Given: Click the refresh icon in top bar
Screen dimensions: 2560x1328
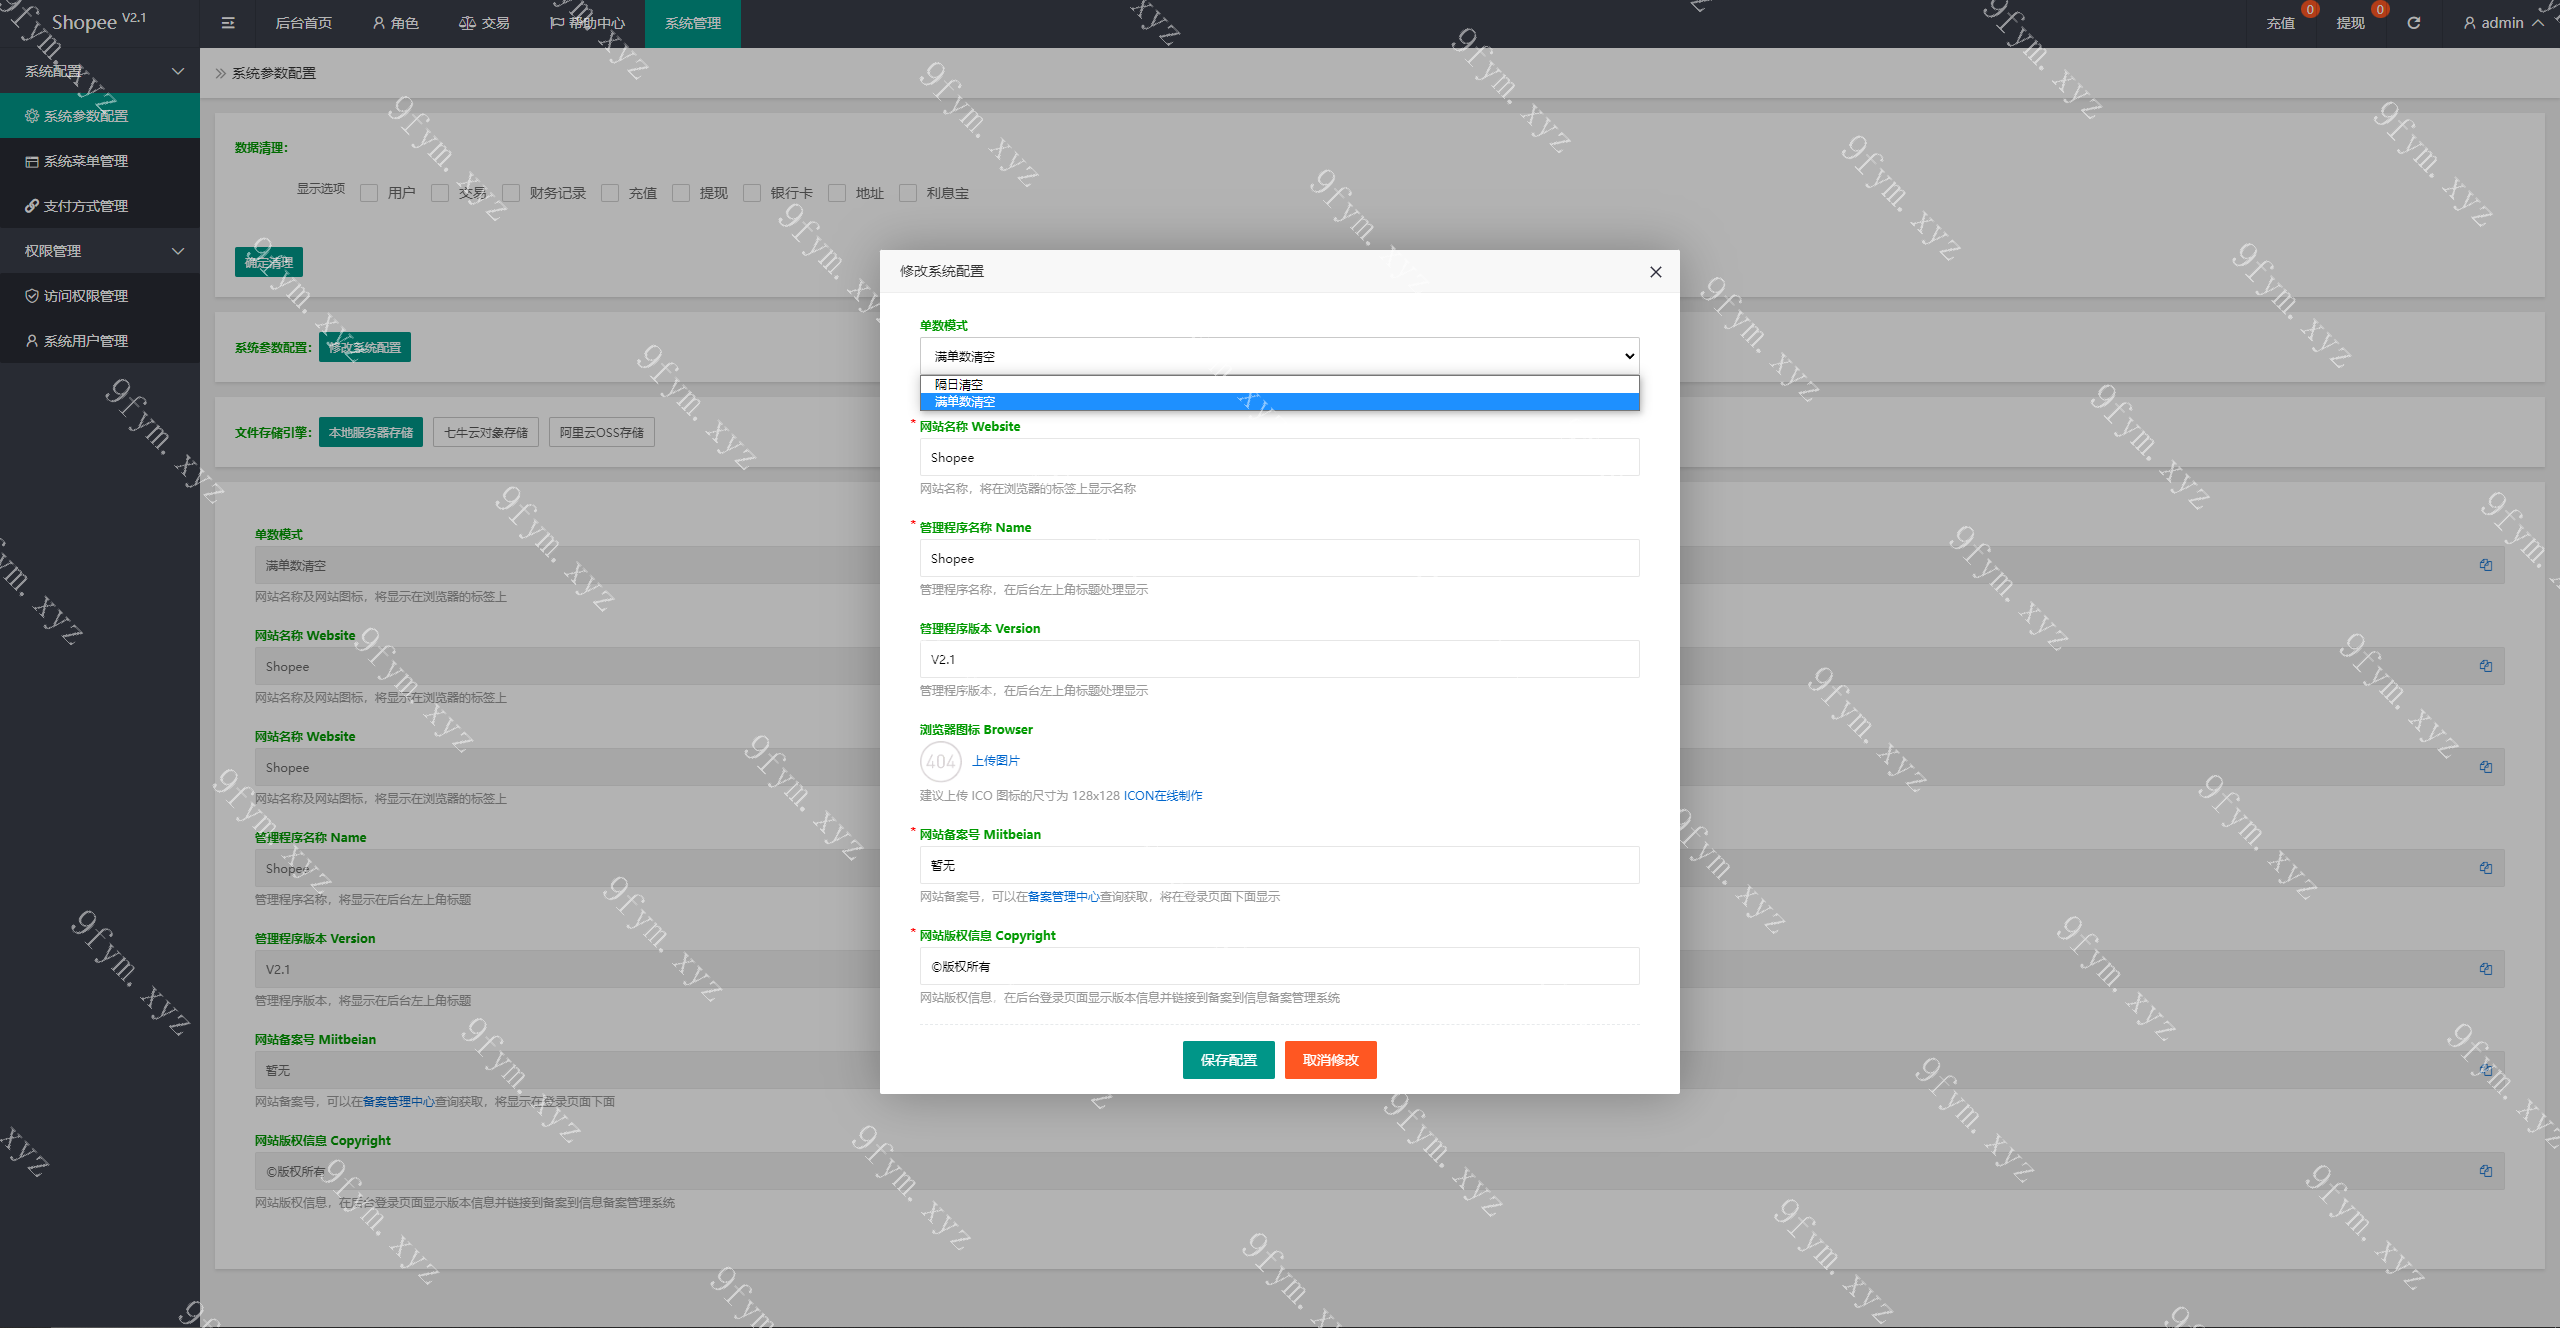Looking at the screenshot, I should (2413, 23).
